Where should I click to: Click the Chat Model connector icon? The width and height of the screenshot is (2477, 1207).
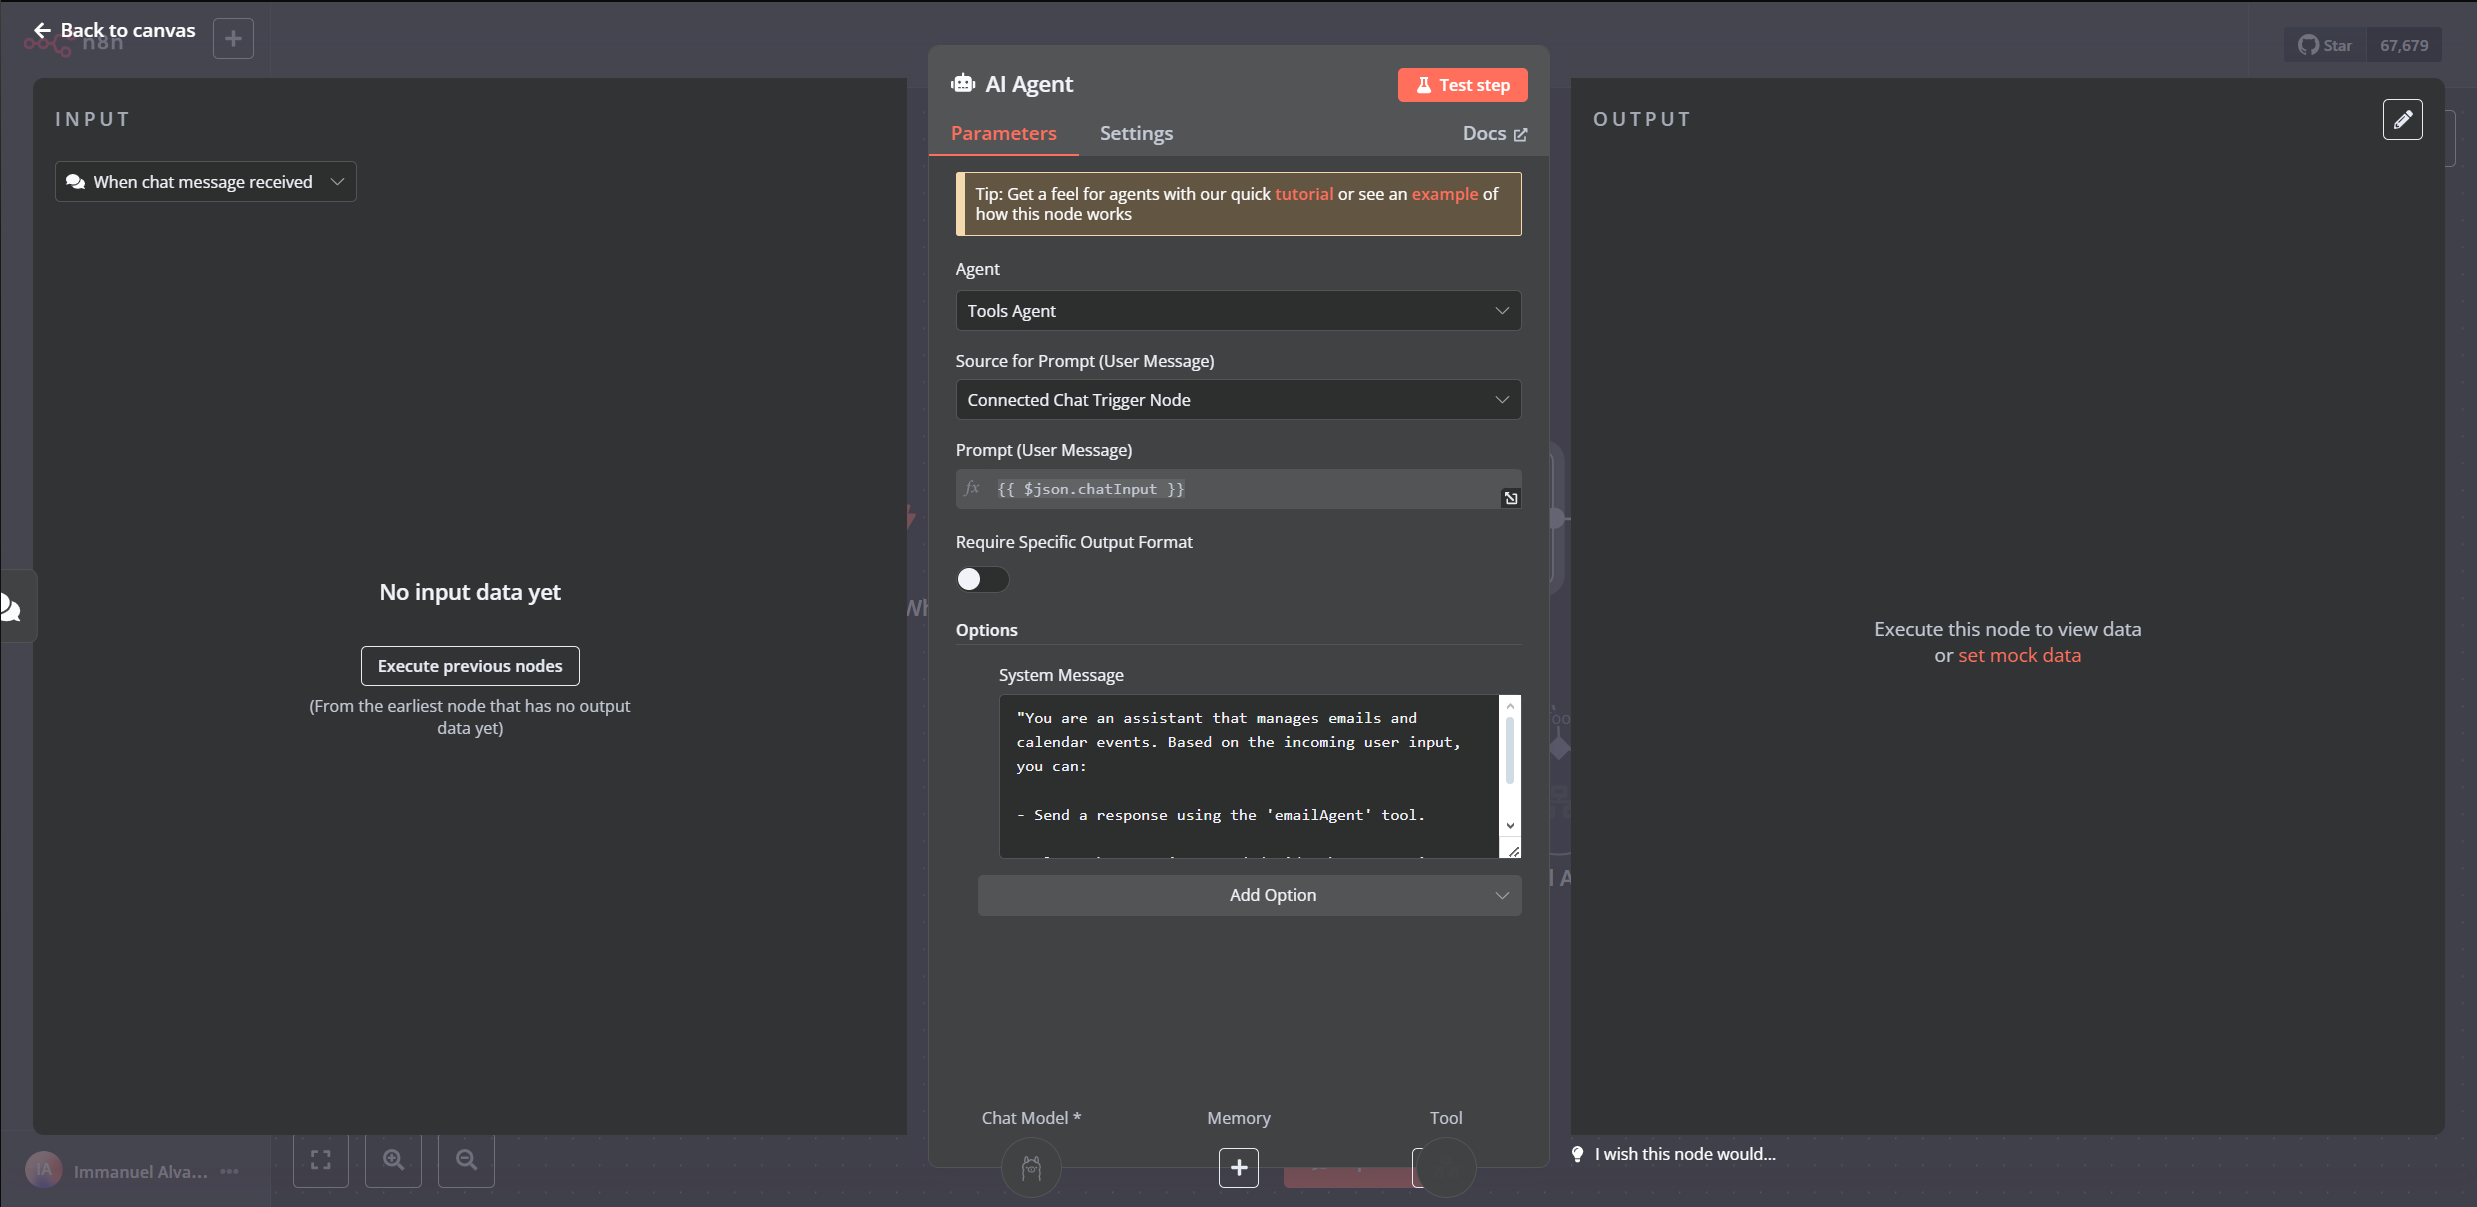click(1030, 1167)
